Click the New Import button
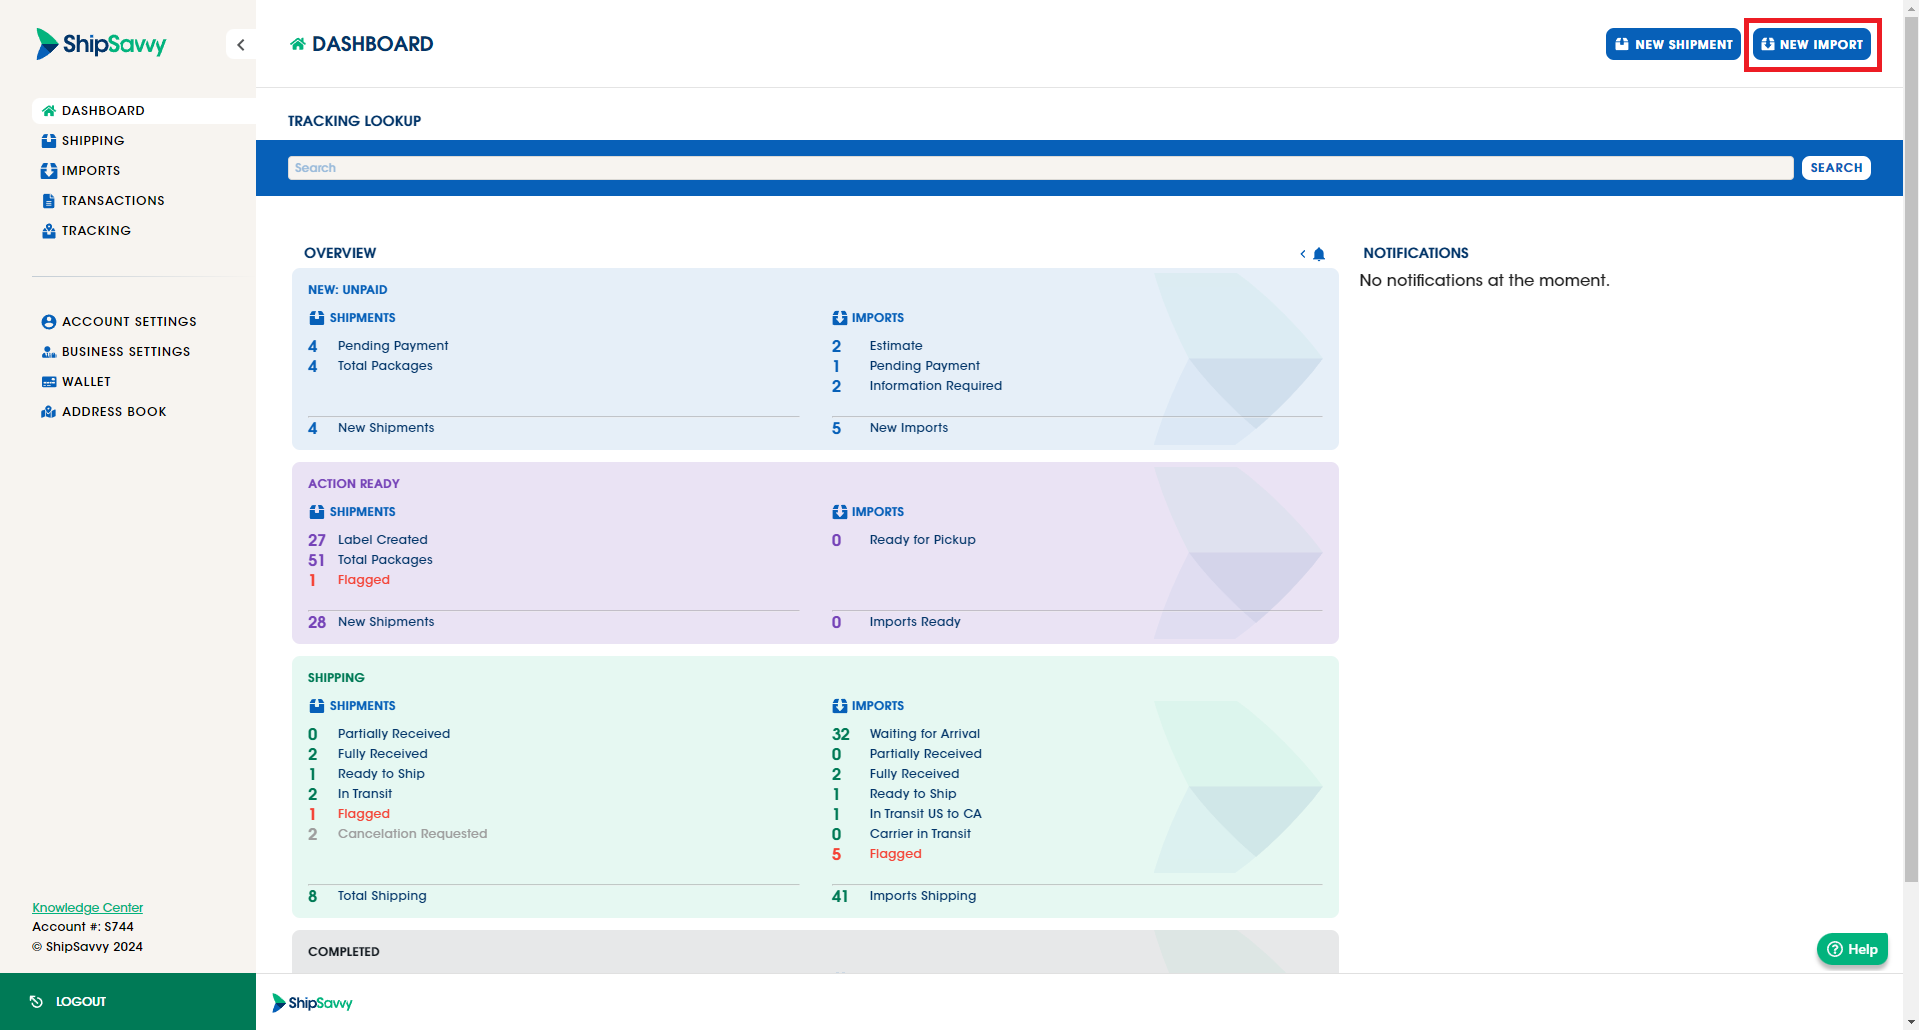This screenshot has width=1919, height=1030. tap(1812, 44)
